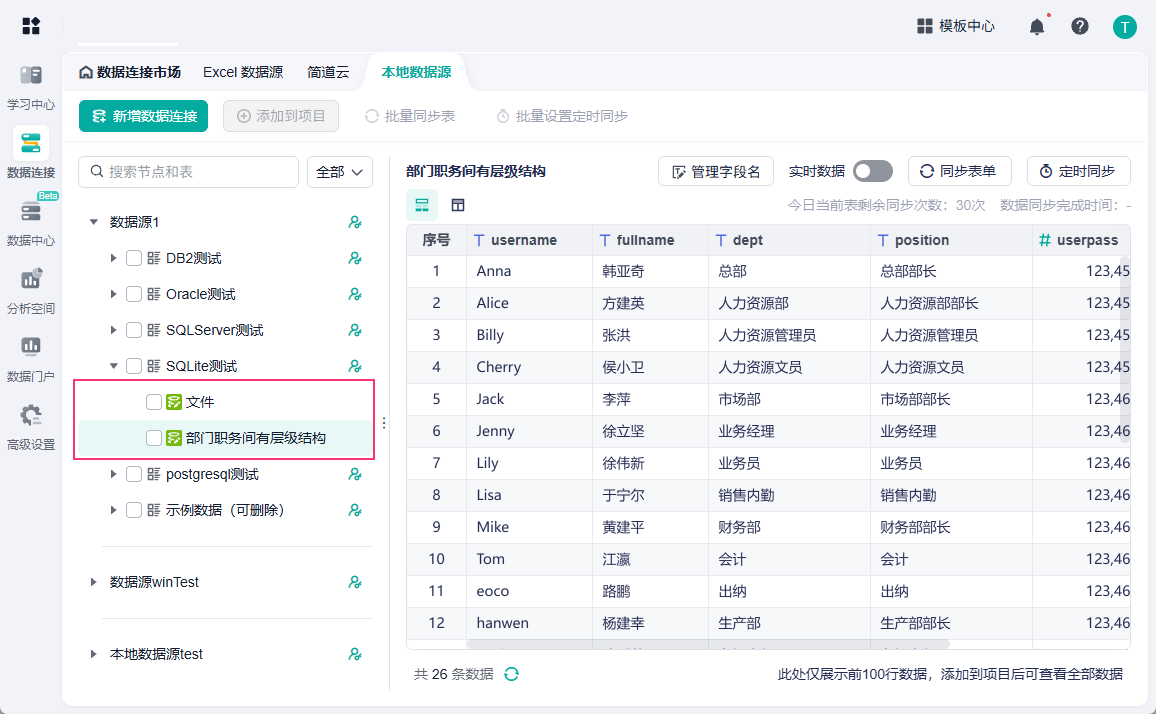Click permission icon beside 示例数据（可删除）
The height and width of the screenshot is (714, 1156).
[x=355, y=510]
